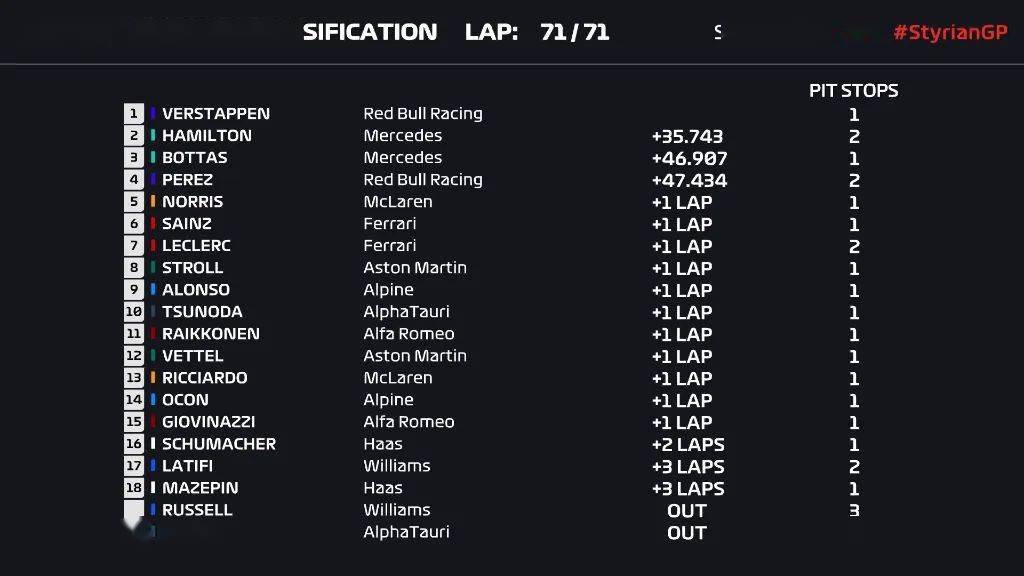Select driver name VERSTAPPEN

coord(216,114)
